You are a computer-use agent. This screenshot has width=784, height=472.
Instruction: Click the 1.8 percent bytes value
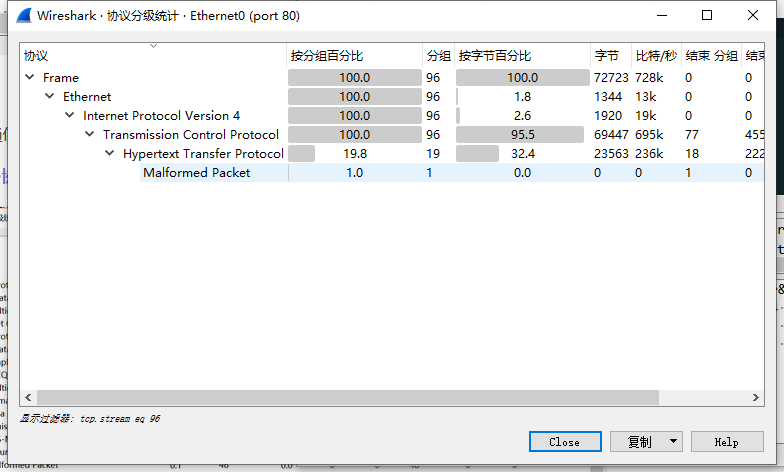522,96
